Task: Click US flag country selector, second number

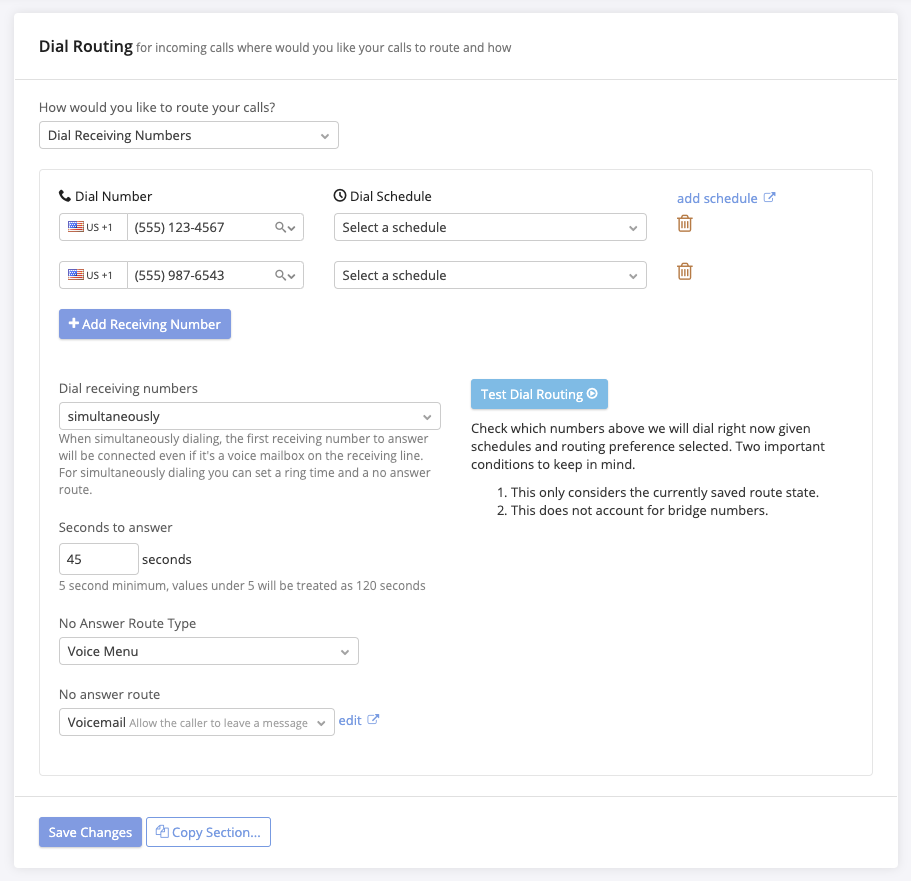Action: 93,276
